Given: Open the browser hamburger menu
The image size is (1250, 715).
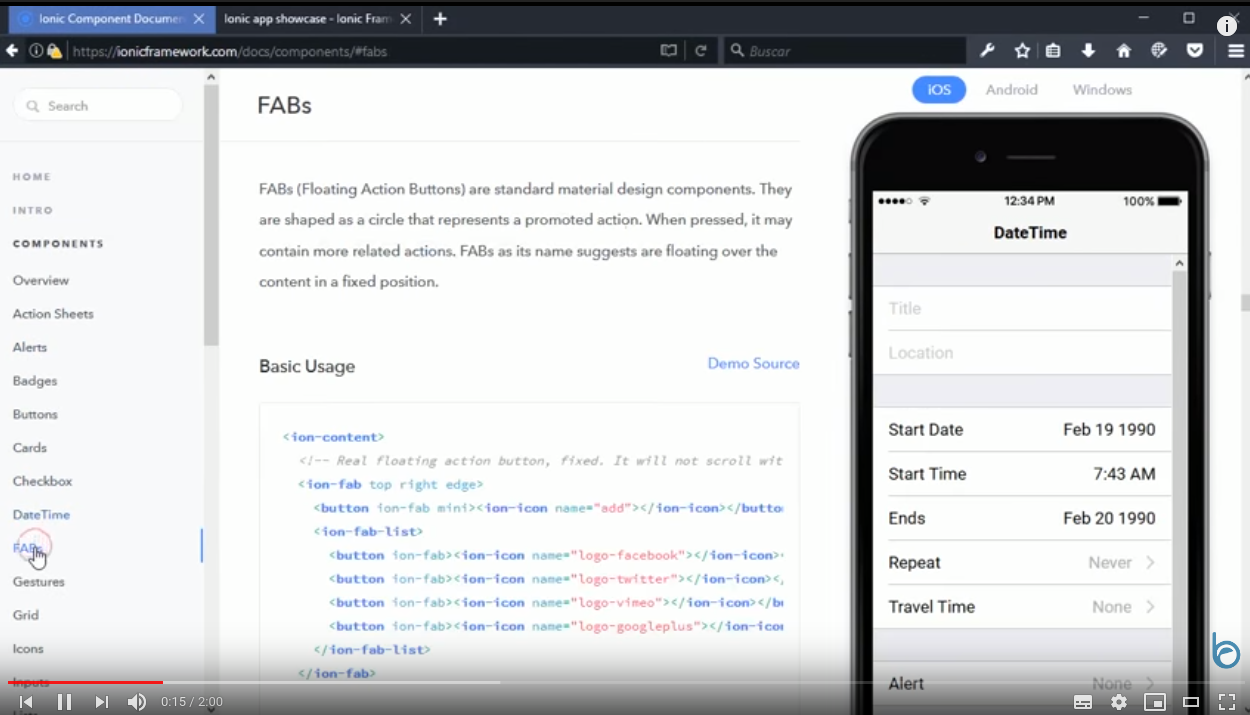Looking at the screenshot, I should pyautogui.click(x=1236, y=51).
